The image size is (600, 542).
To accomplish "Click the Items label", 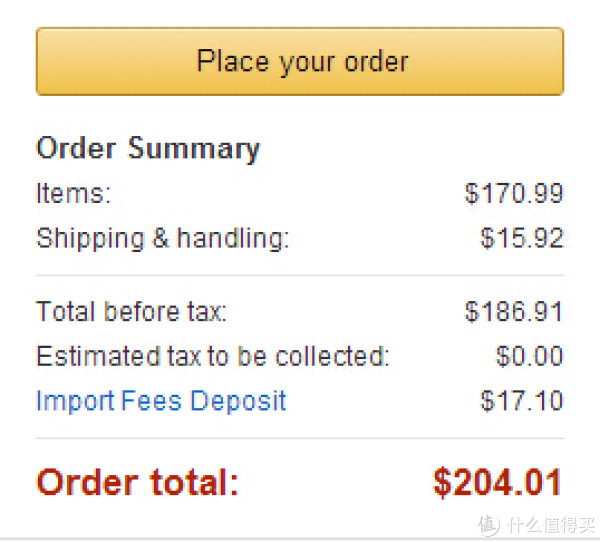I will (x=73, y=193).
